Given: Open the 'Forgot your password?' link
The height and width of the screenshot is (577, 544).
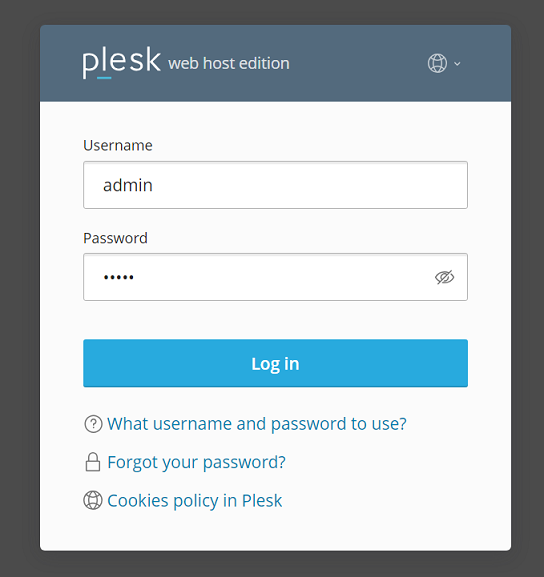Looking at the screenshot, I should [x=197, y=462].
